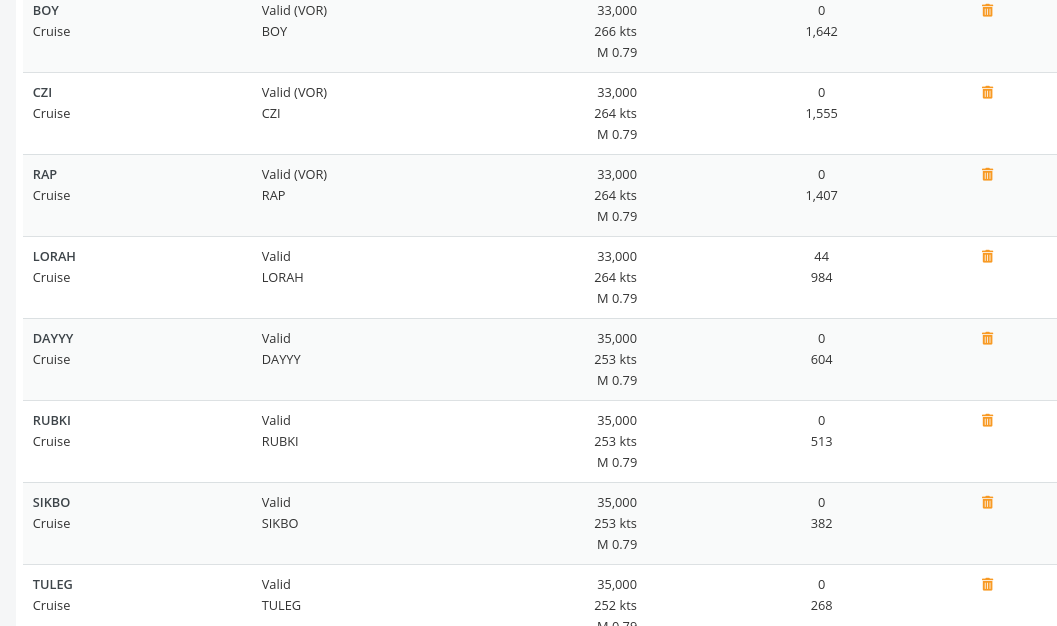Select the RAP waypoint name
1057x626 pixels.
pyautogui.click(x=45, y=174)
